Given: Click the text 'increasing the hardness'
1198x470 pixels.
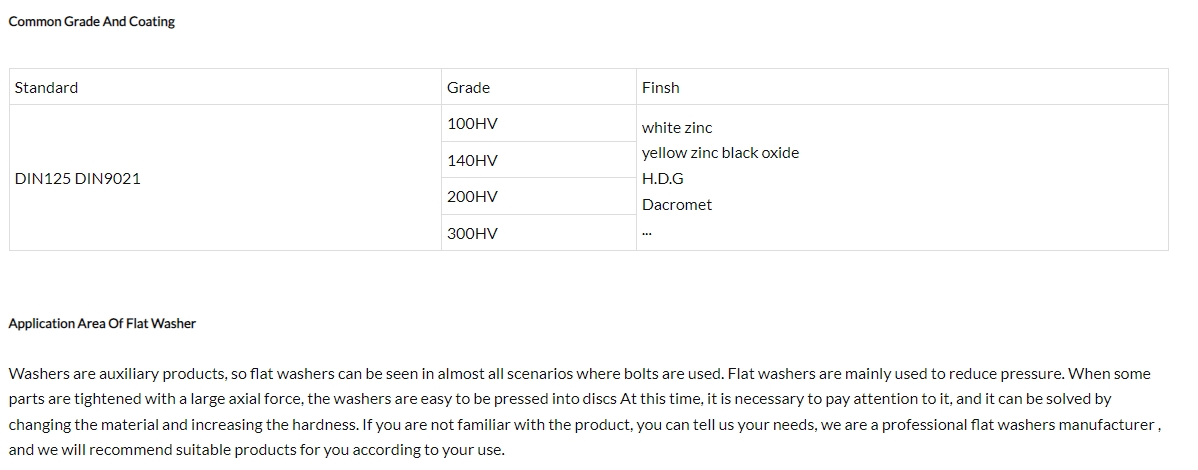Looking at the screenshot, I should click(274, 425).
